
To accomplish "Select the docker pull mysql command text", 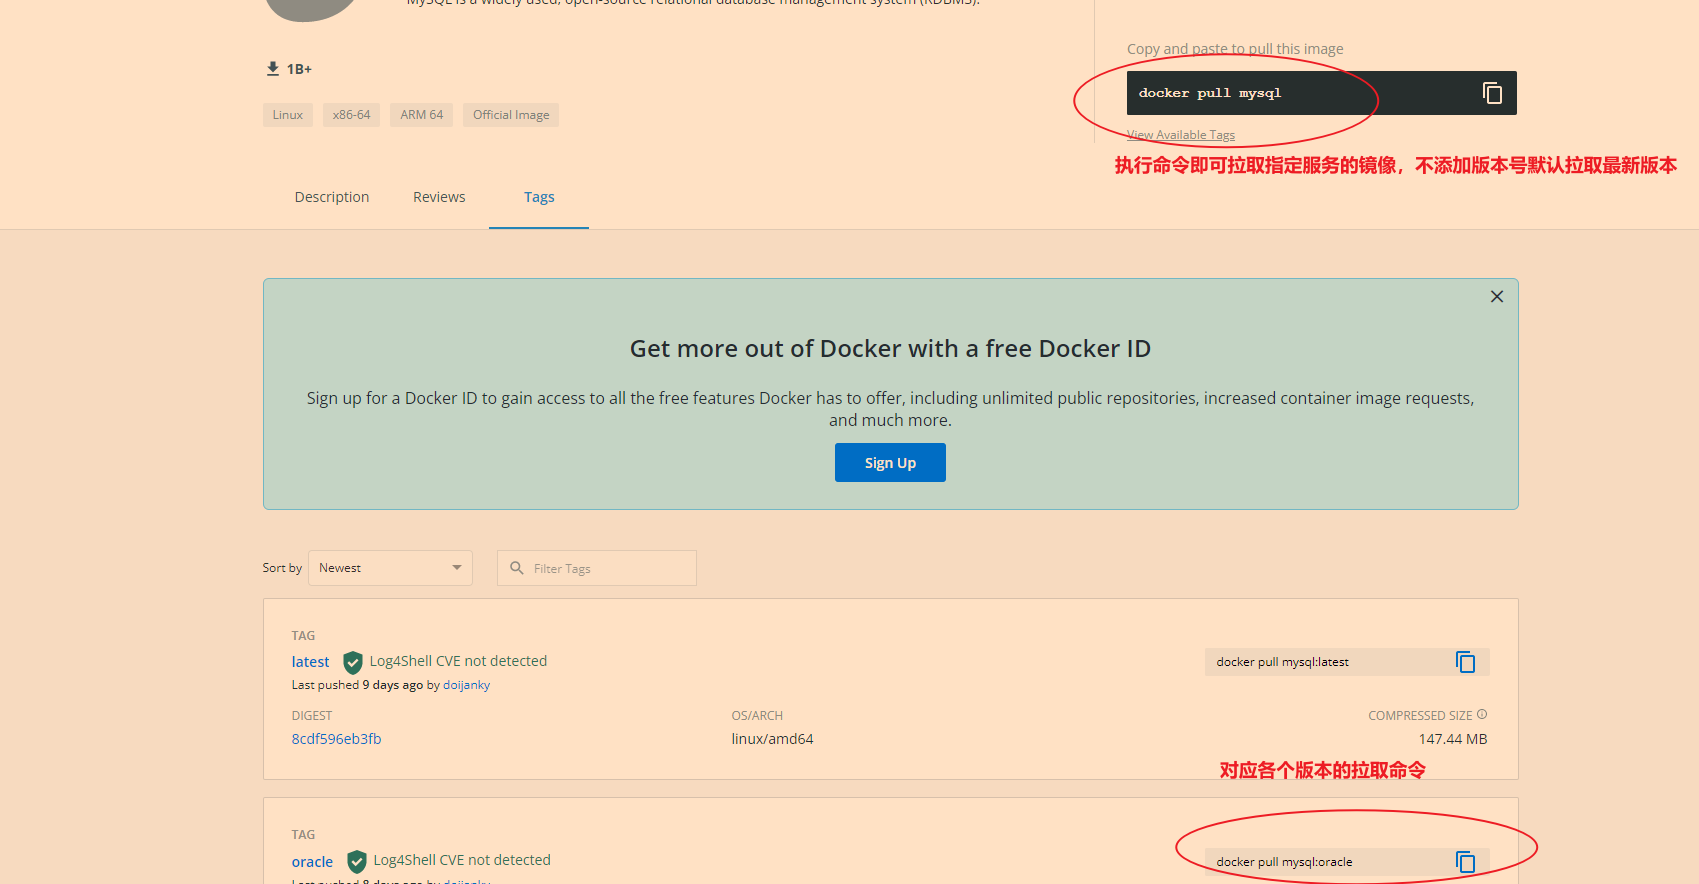I will [1209, 93].
